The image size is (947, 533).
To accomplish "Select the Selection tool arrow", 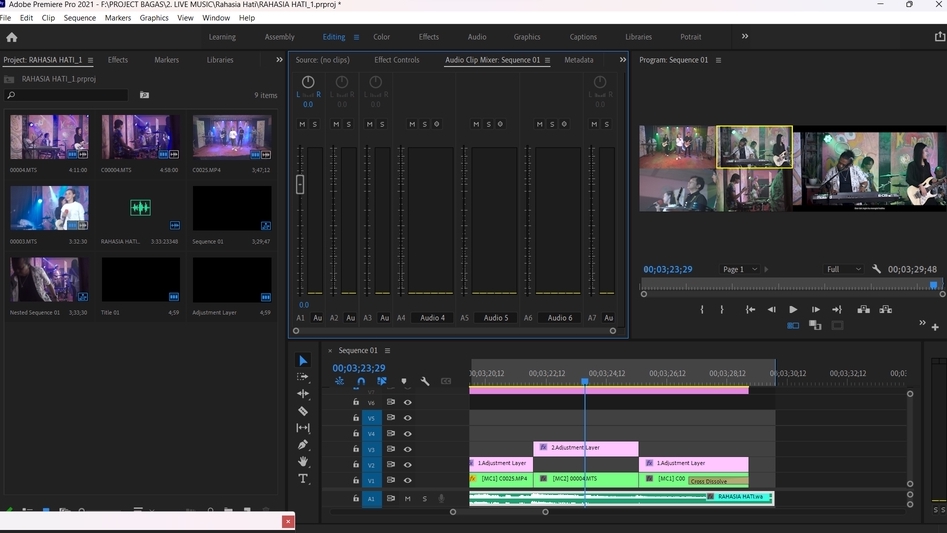I will [303, 360].
